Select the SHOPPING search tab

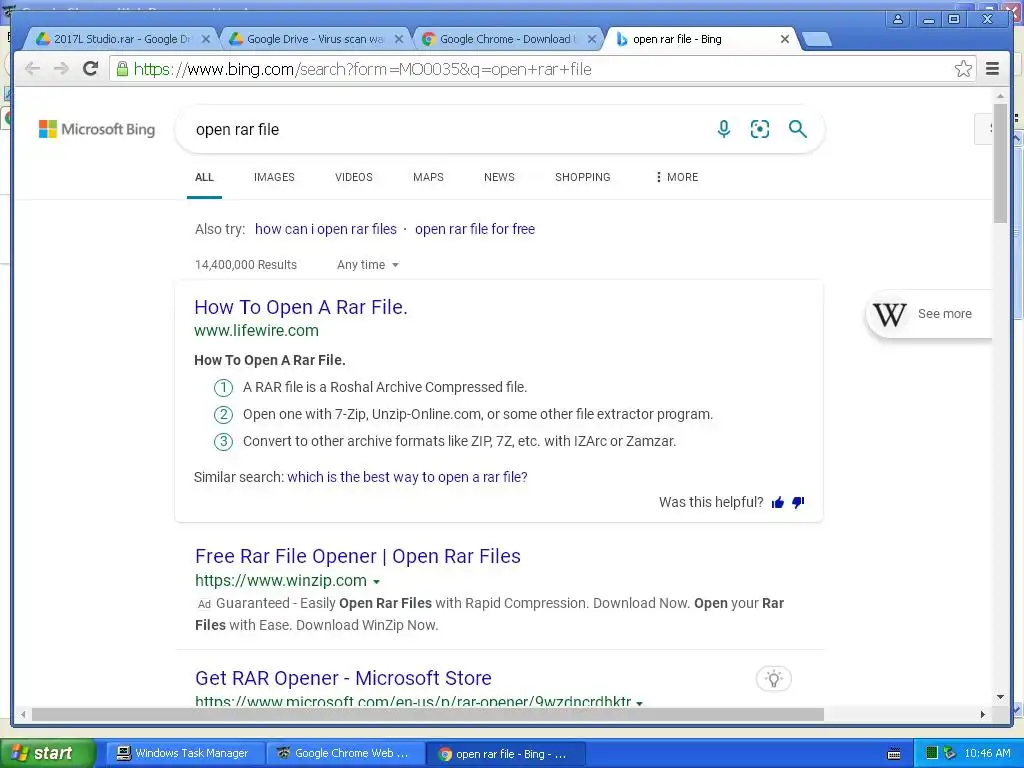pyautogui.click(x=583, y=177)
